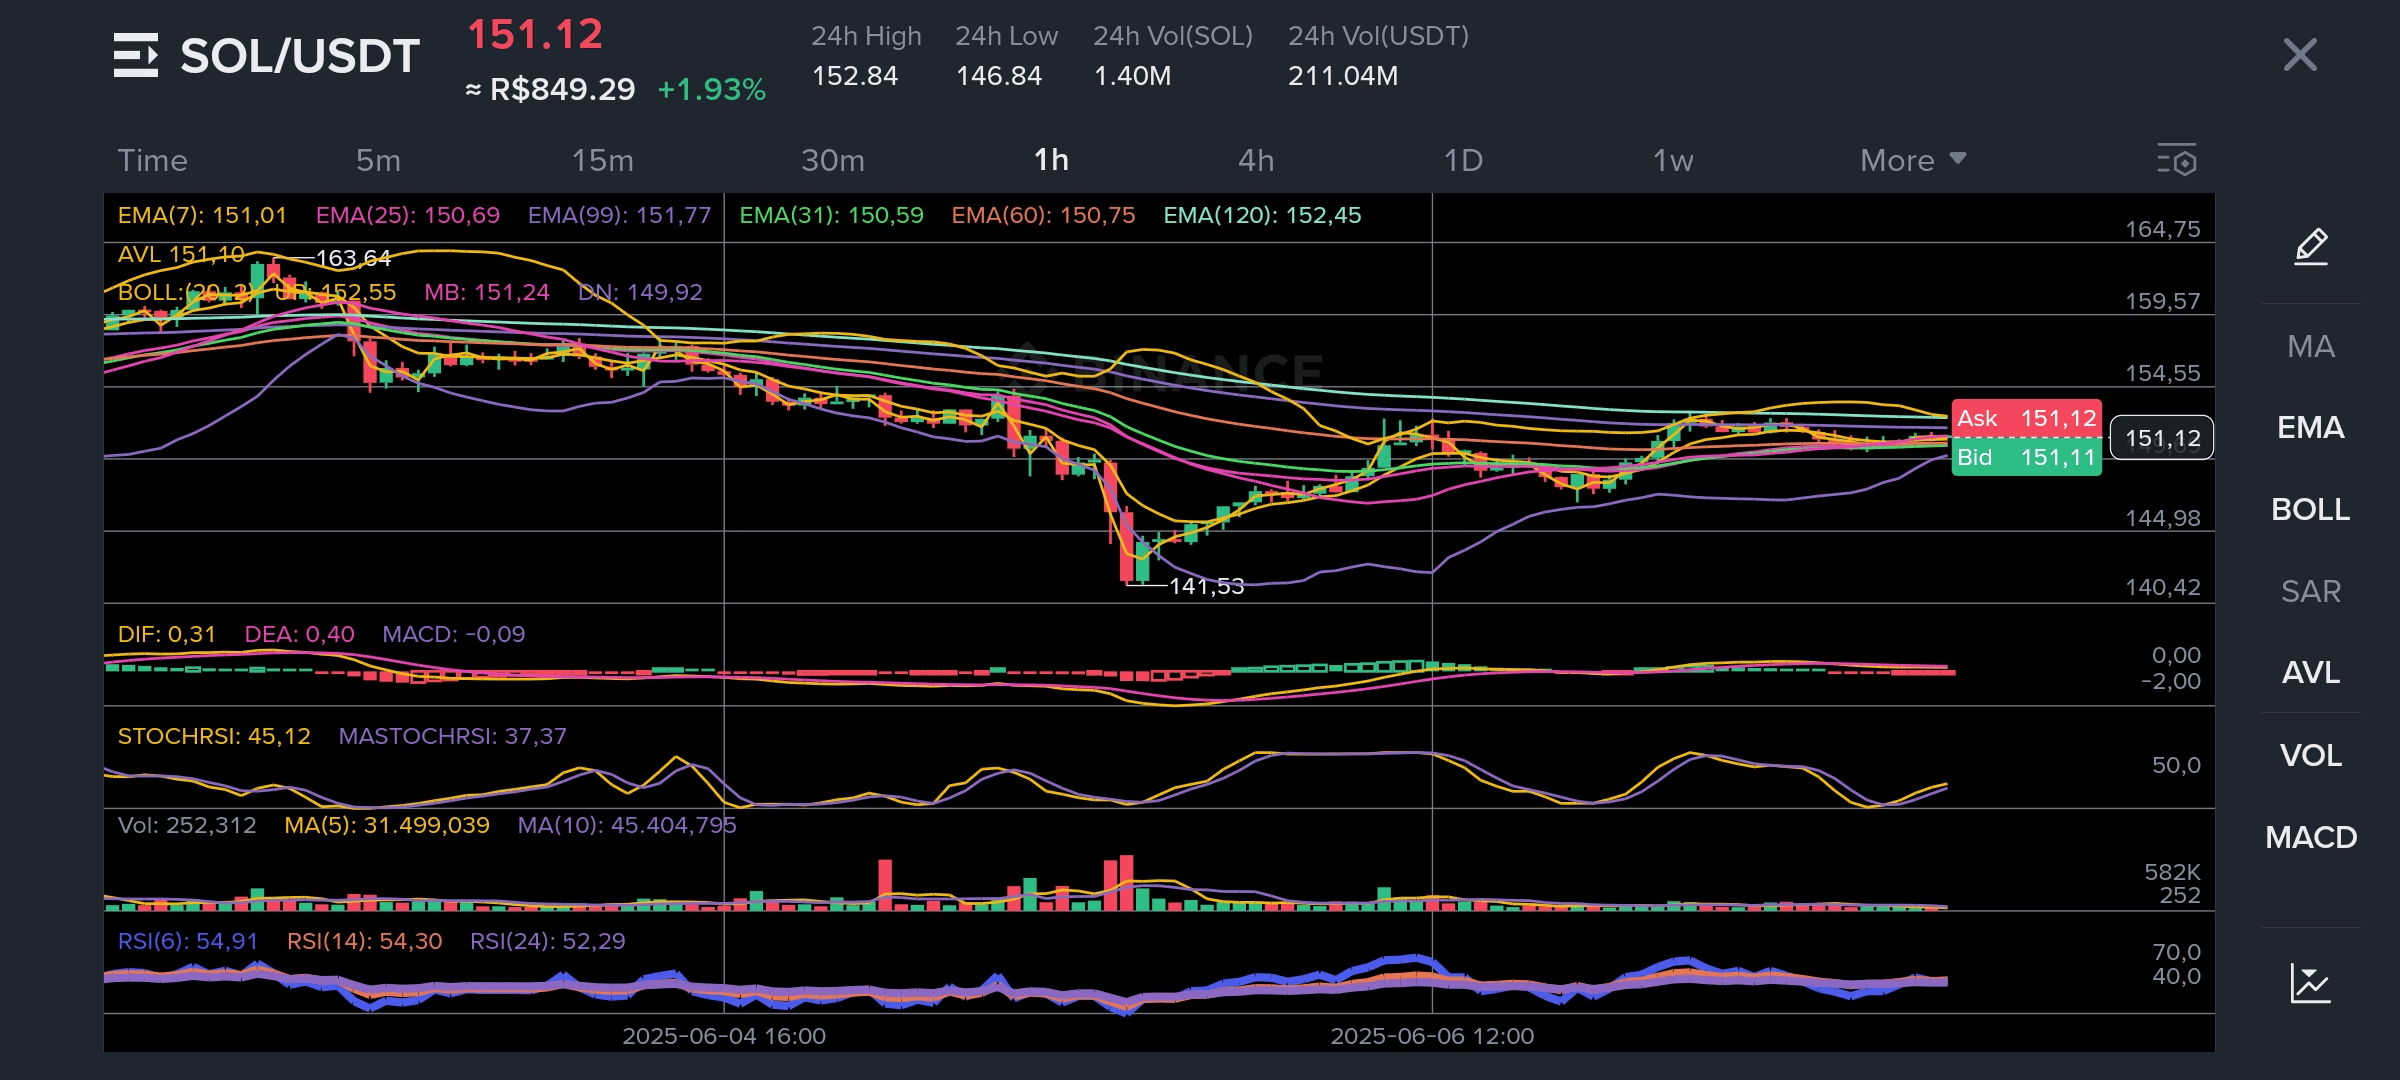Viewport: 2400px width, 1080px height.
Task: Select the 1D interval
Action: coord(1463,160)
